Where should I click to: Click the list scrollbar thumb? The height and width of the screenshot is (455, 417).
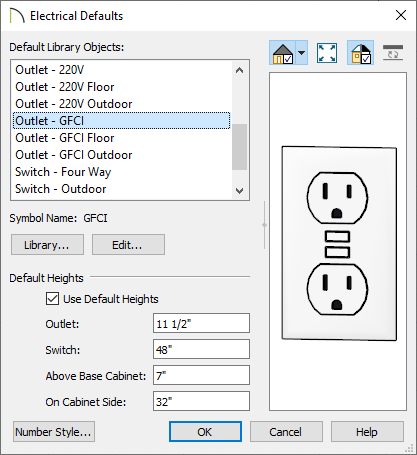tap(239, 147)
